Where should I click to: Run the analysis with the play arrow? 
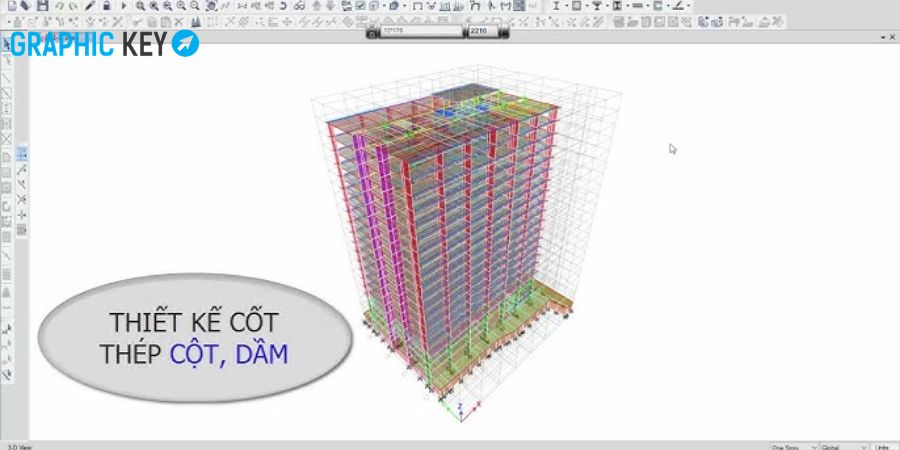pos(123,6)
